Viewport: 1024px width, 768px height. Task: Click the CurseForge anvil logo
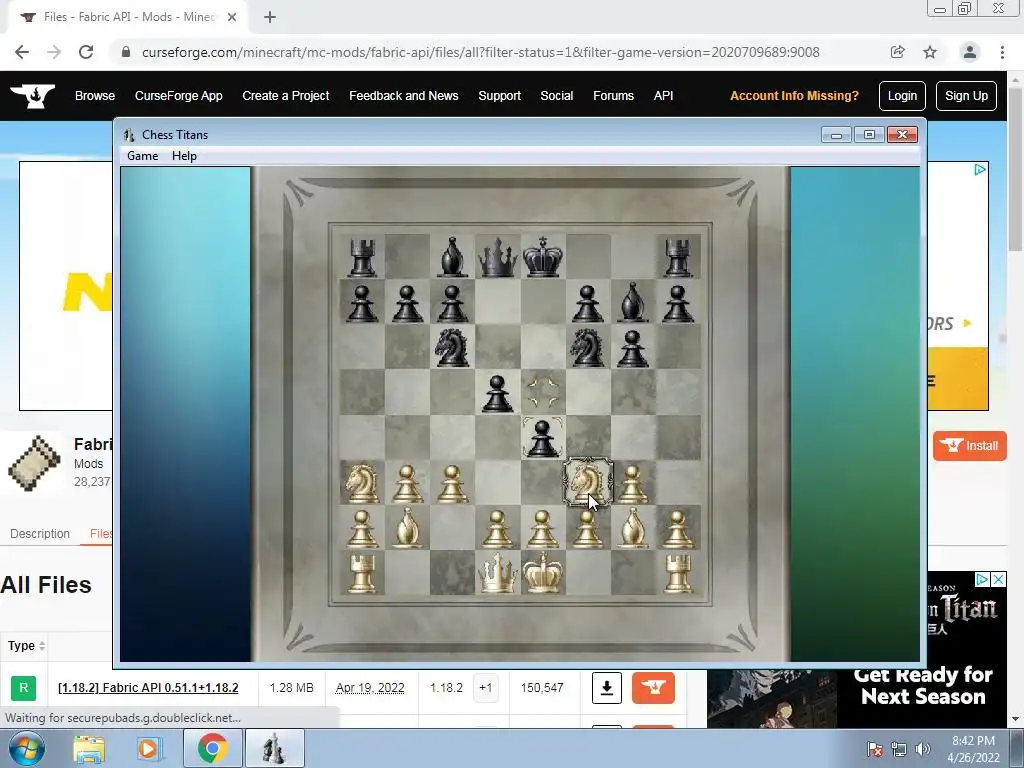(x=33, y=96)
